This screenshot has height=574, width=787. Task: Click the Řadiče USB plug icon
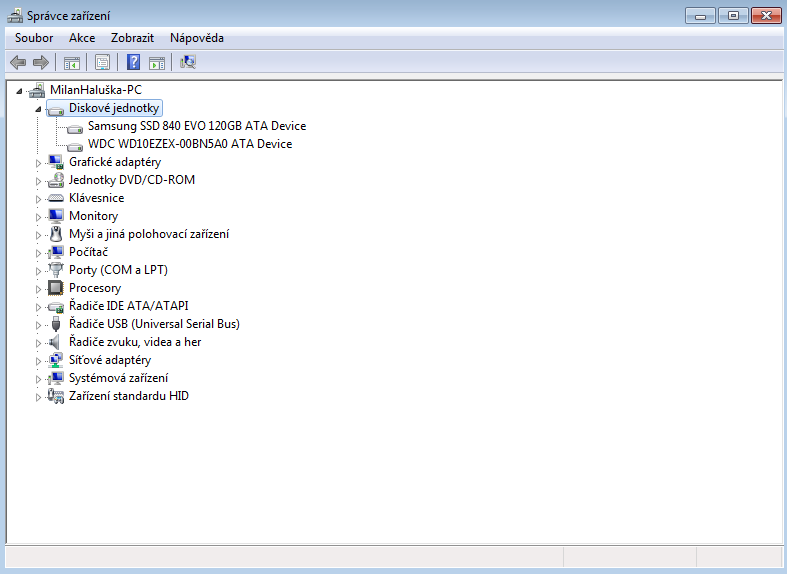56,324
